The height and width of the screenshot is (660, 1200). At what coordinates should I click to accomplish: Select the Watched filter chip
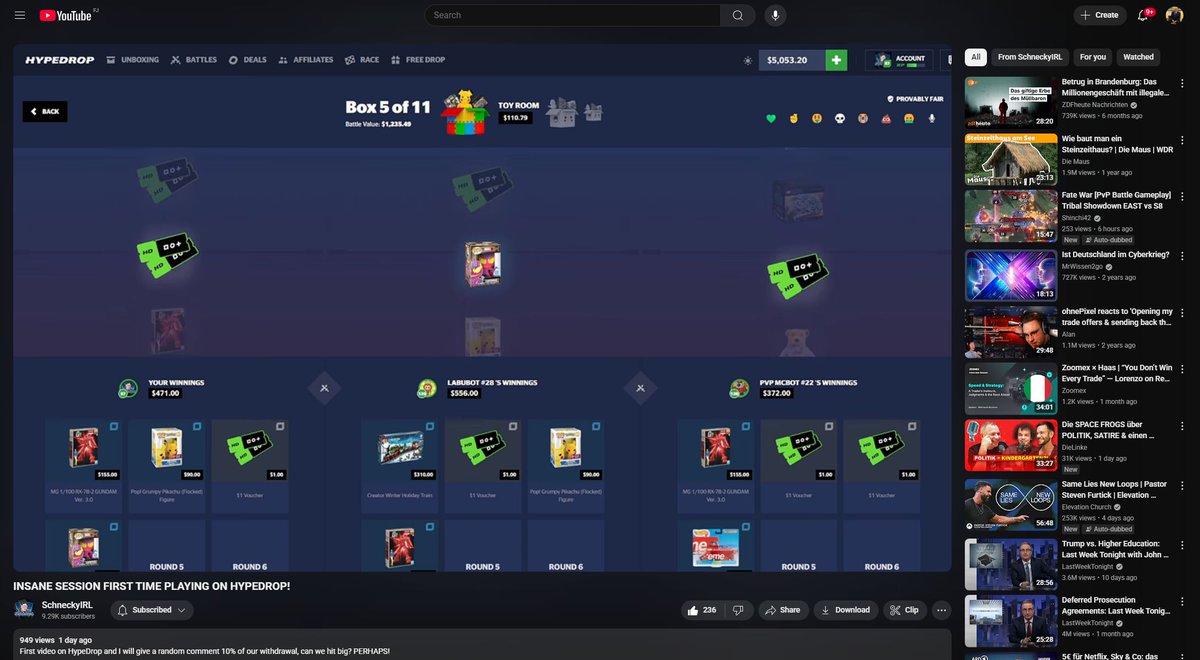[x=1138, y=57]
